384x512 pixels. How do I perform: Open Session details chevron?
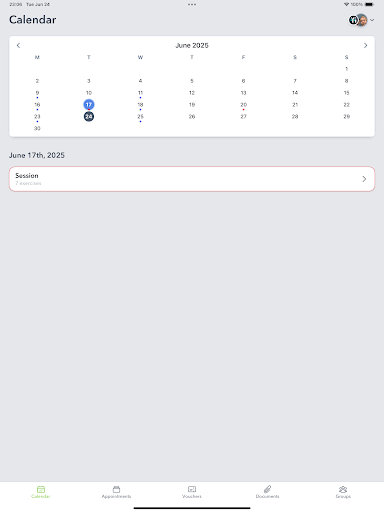click(364, 179)
